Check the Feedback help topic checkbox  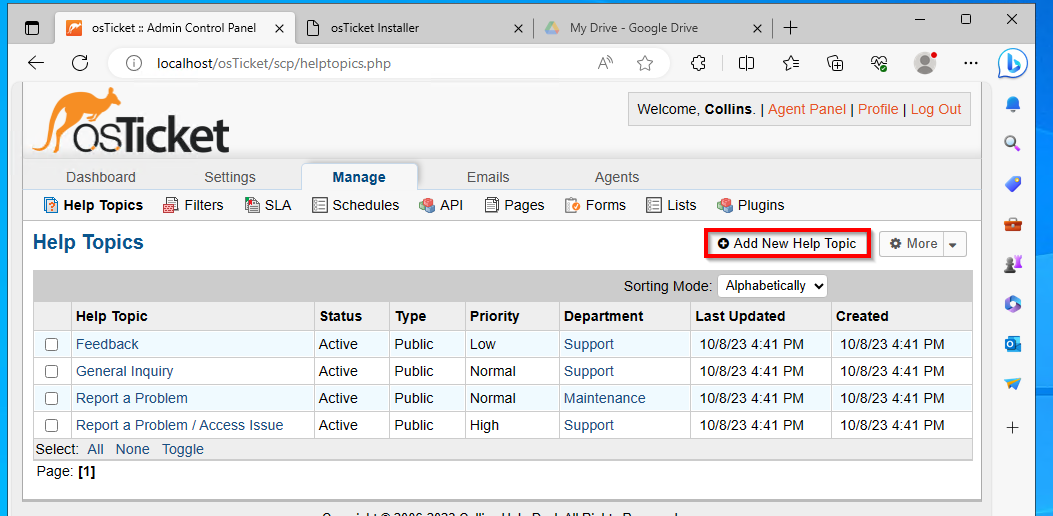[52, 345]
